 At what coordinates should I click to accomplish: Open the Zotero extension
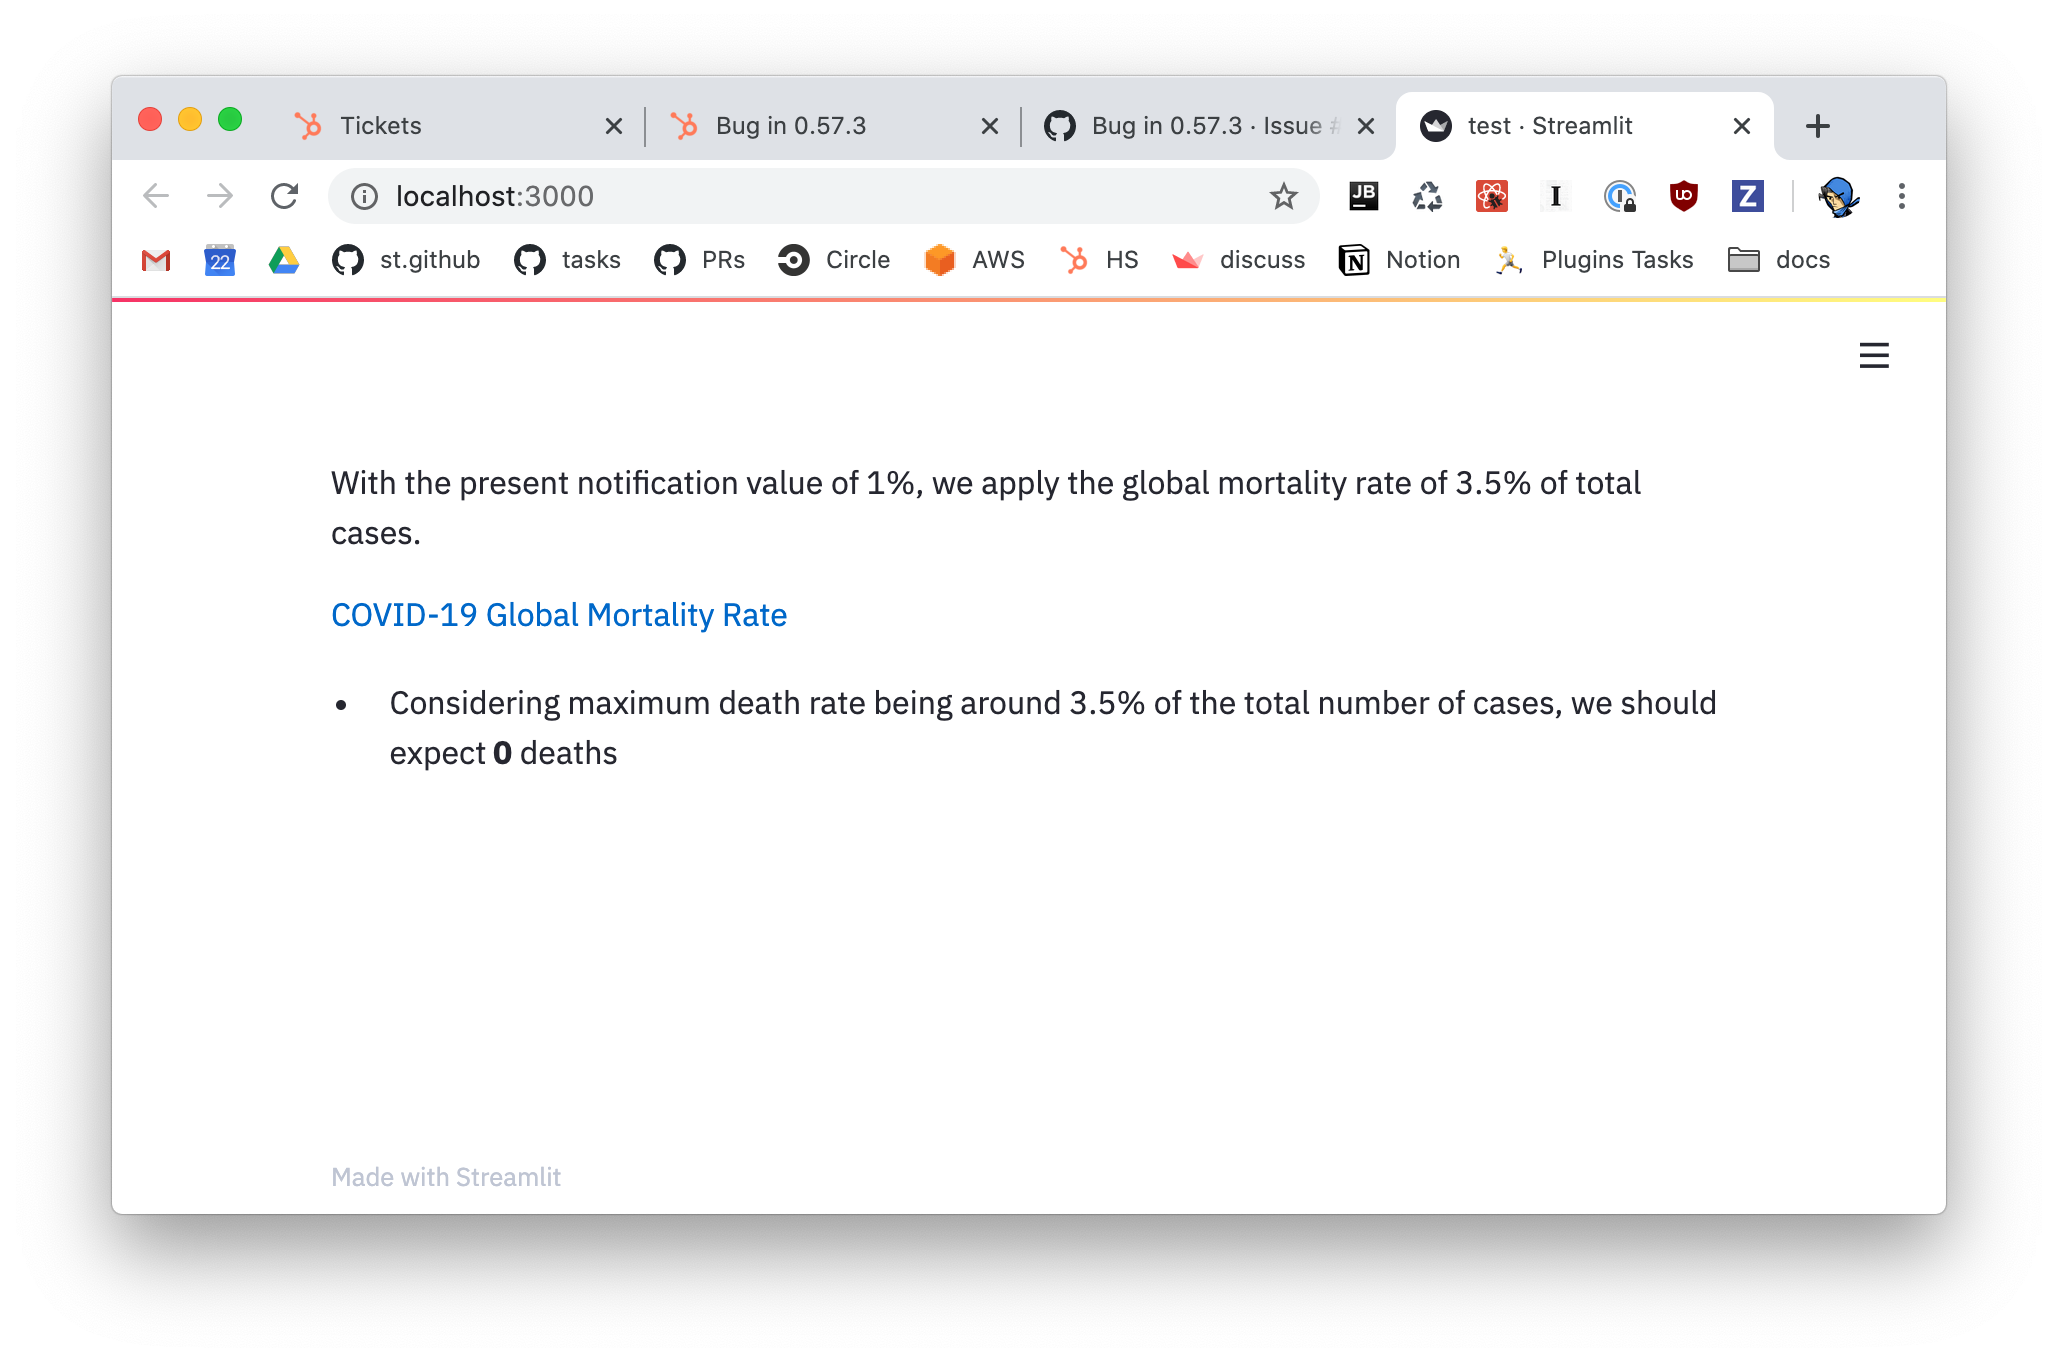[1746, 196]
